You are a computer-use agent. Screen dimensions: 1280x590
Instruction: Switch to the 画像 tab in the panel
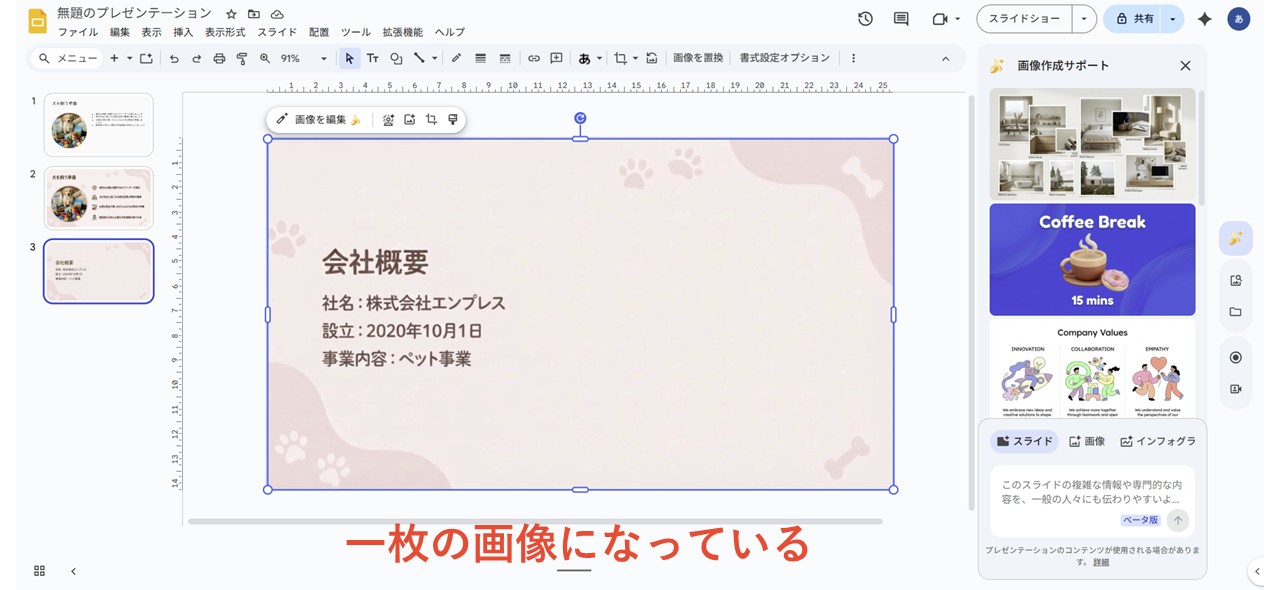click(1087, 440)
